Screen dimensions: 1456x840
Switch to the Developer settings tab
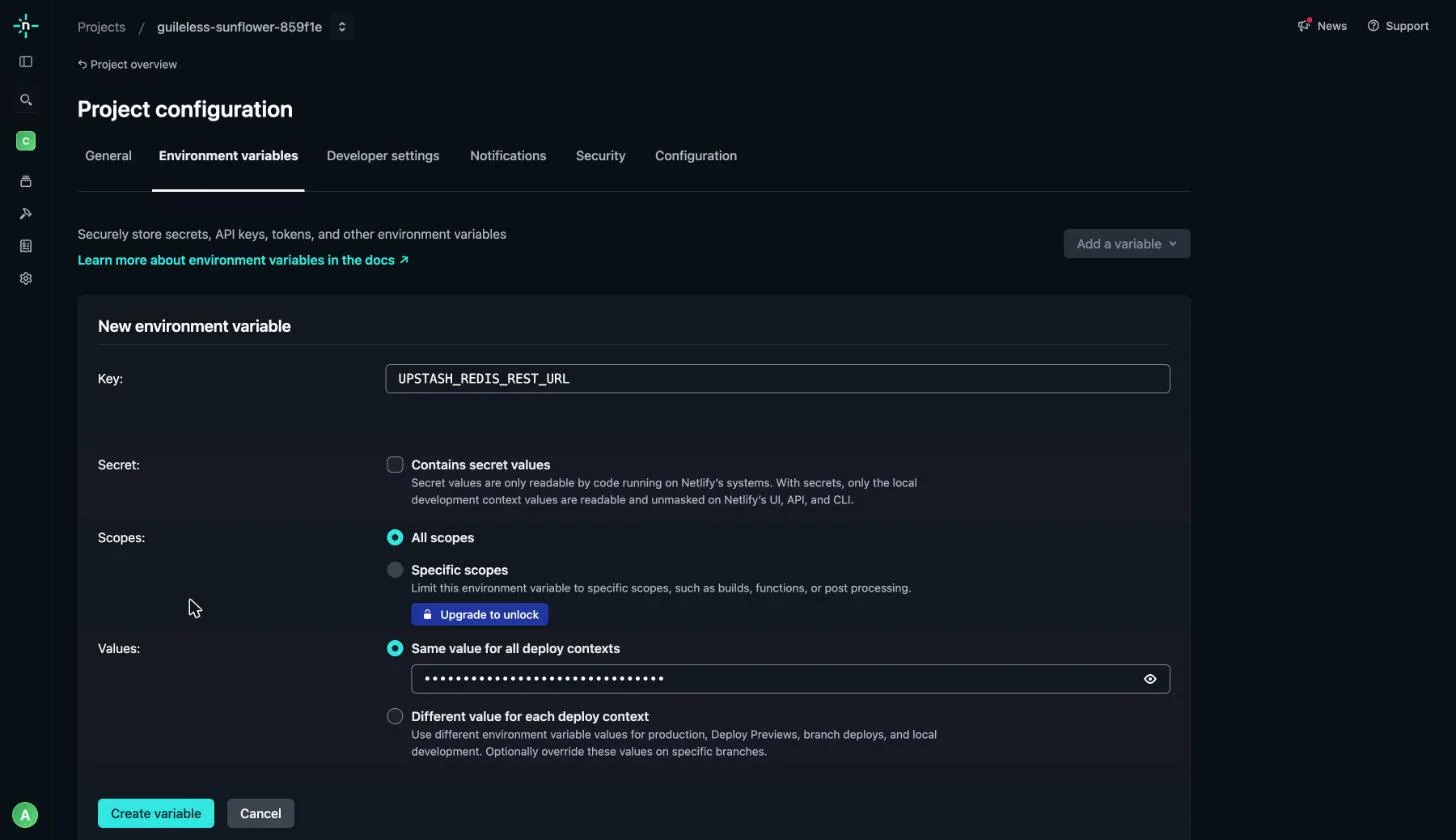point(383,156)
